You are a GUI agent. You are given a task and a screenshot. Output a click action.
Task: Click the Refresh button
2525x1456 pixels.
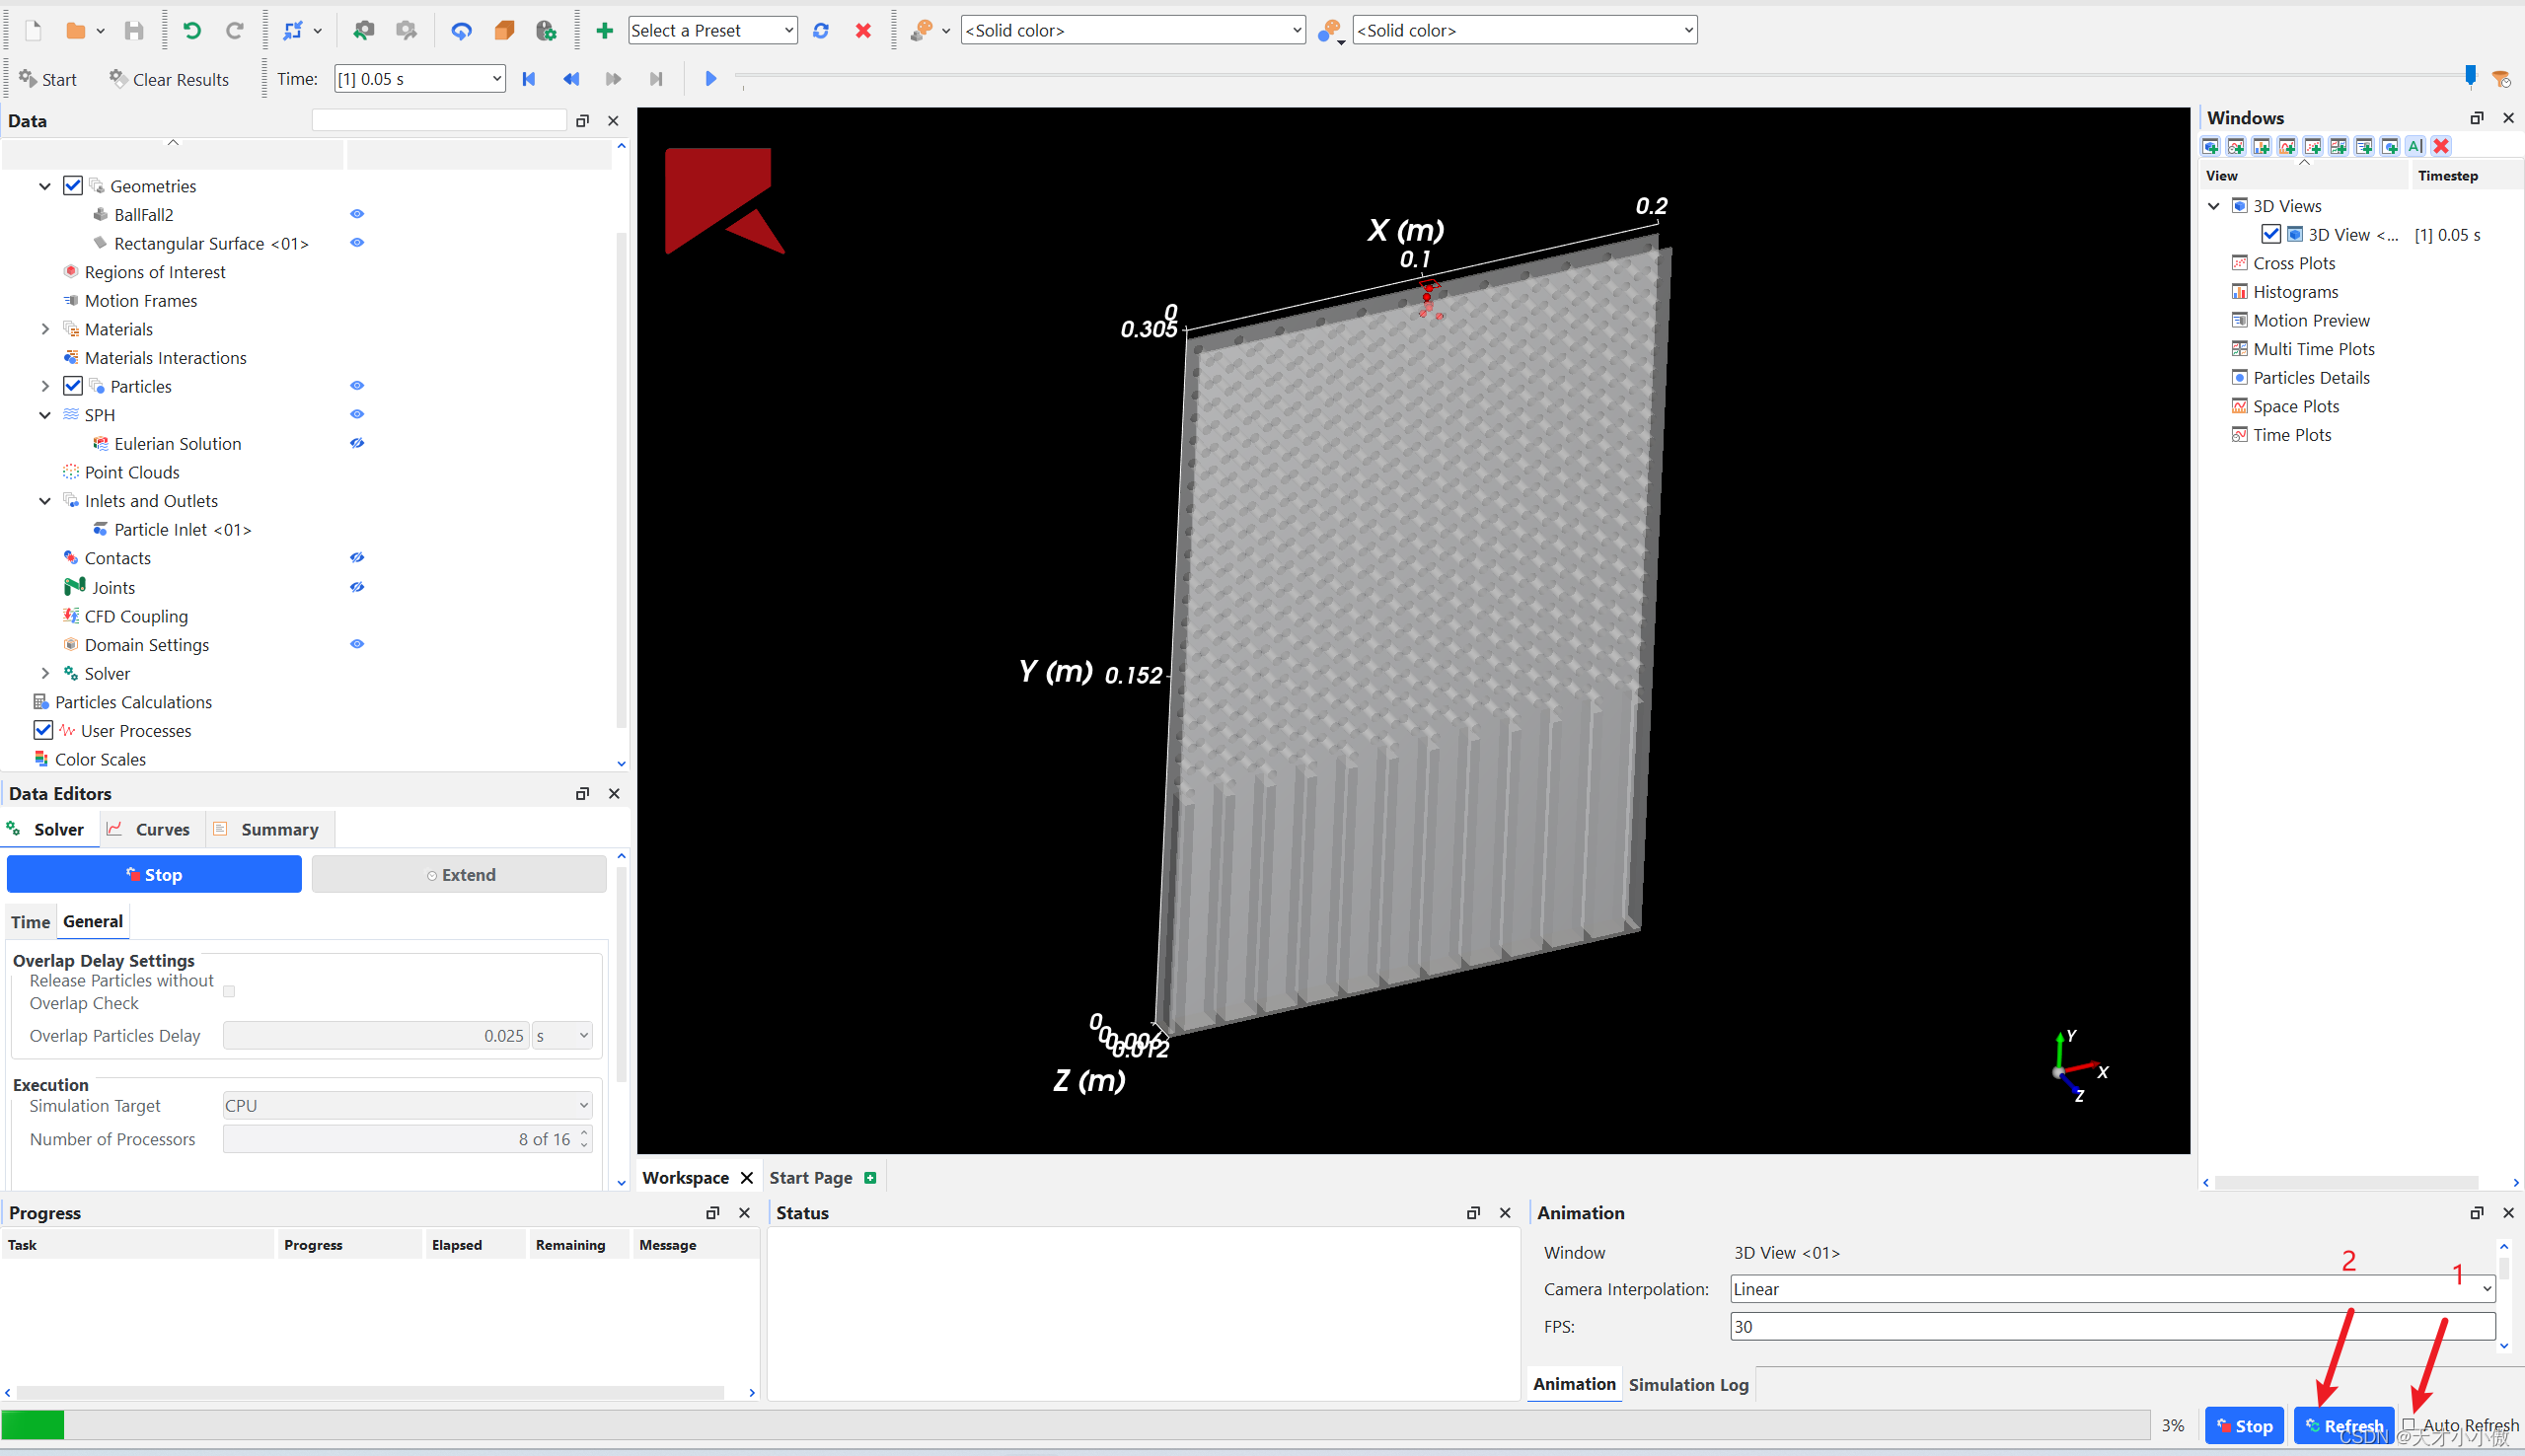(2343, 1425)
